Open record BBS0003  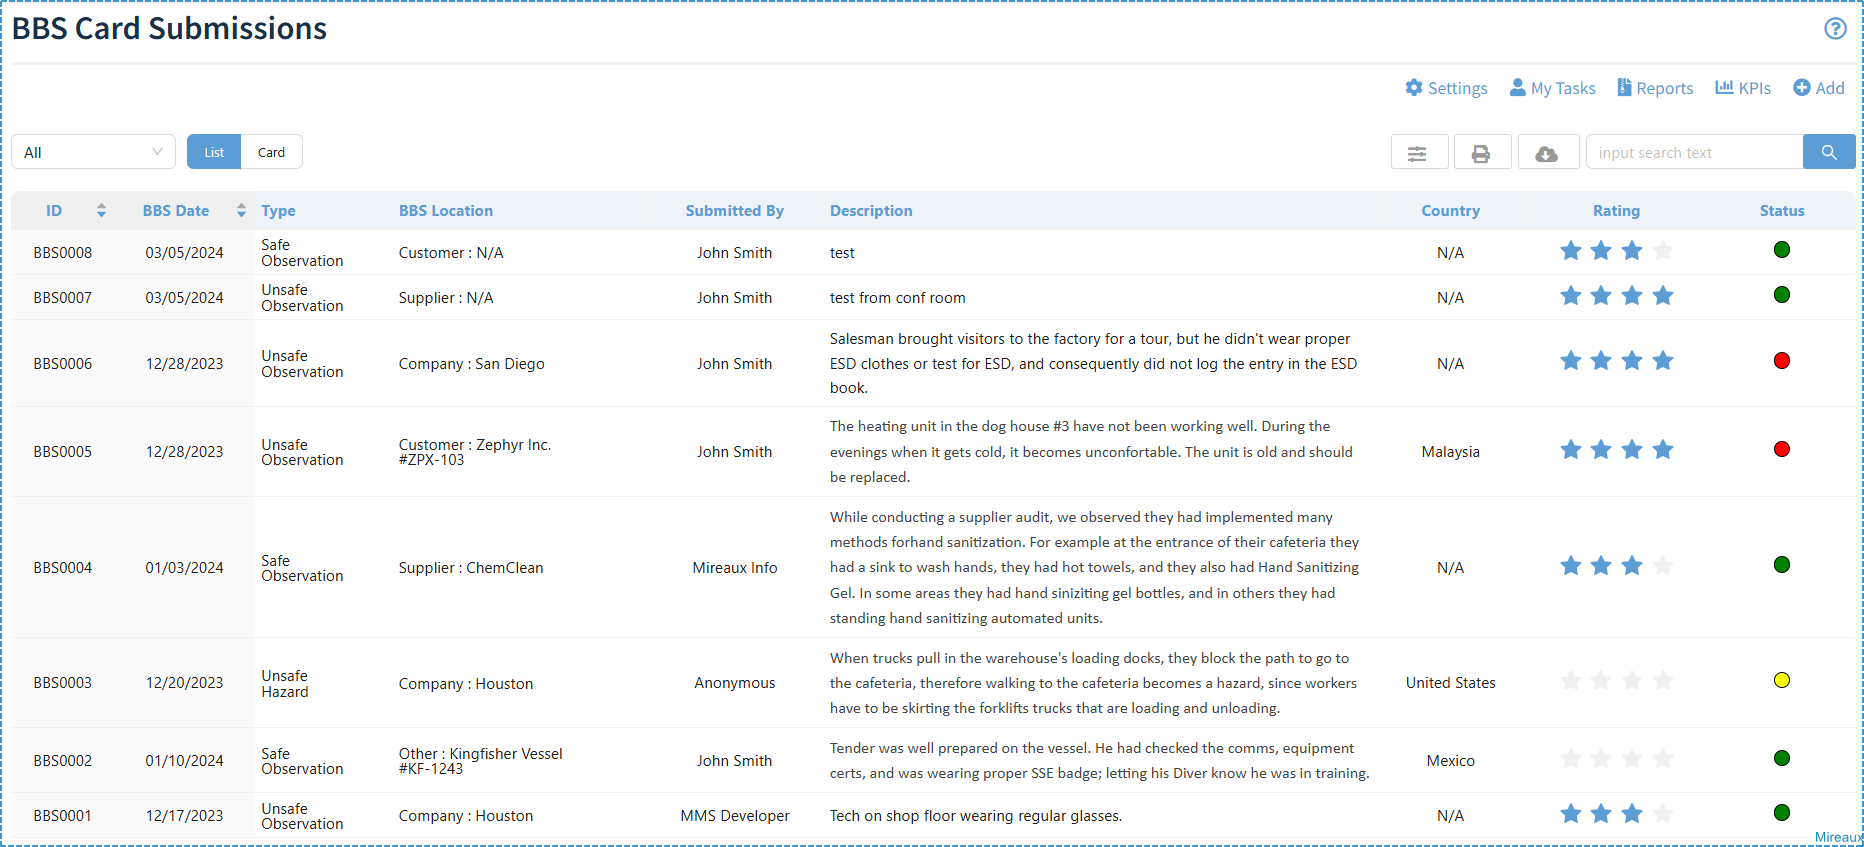(x=63, y=683)
